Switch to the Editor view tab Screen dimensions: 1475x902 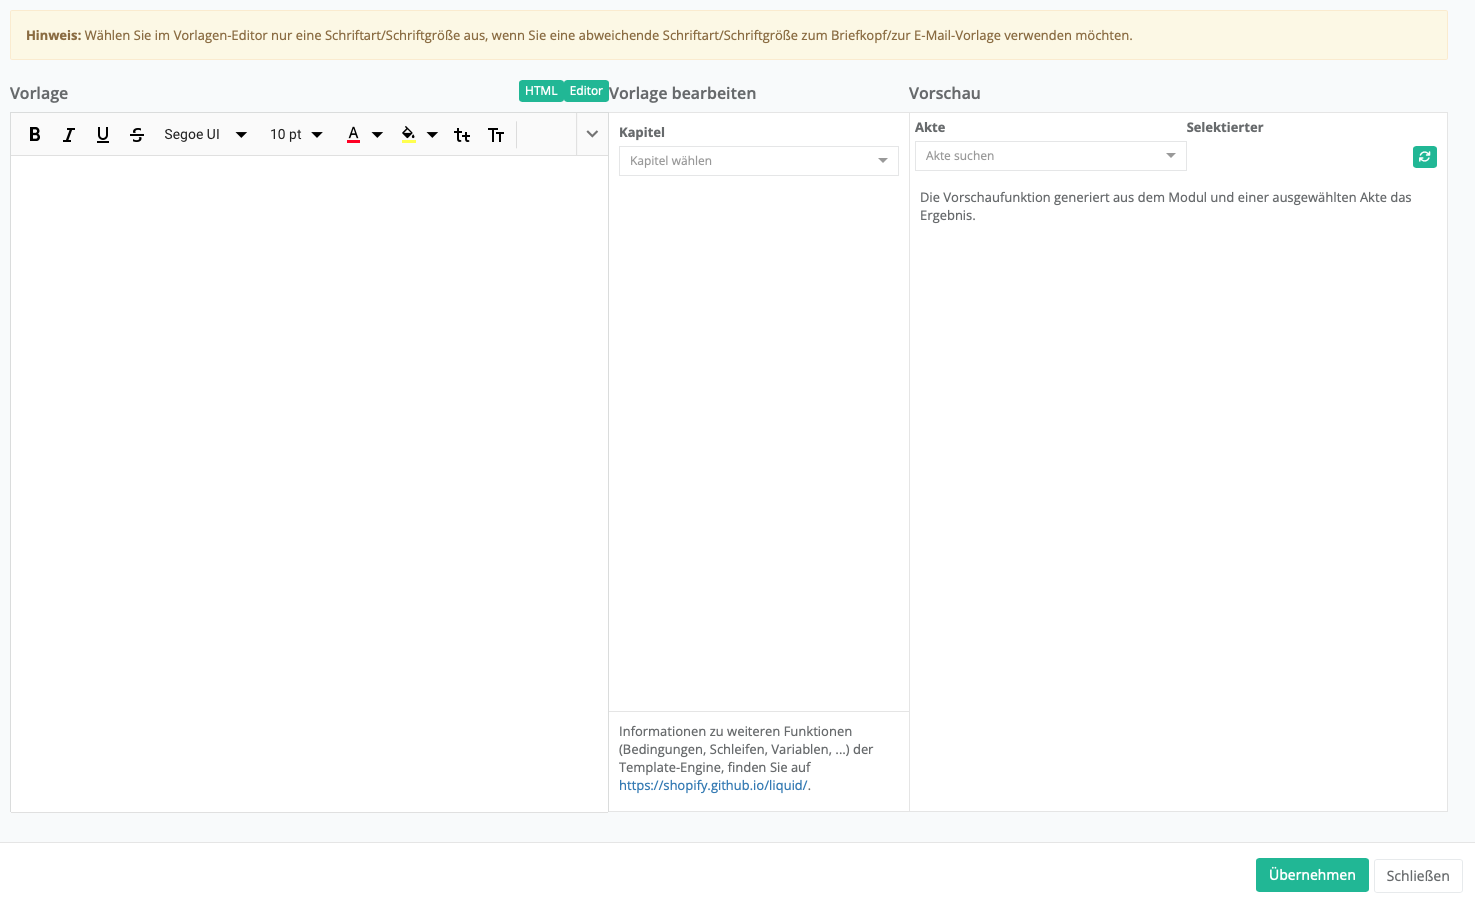[586, 91]
